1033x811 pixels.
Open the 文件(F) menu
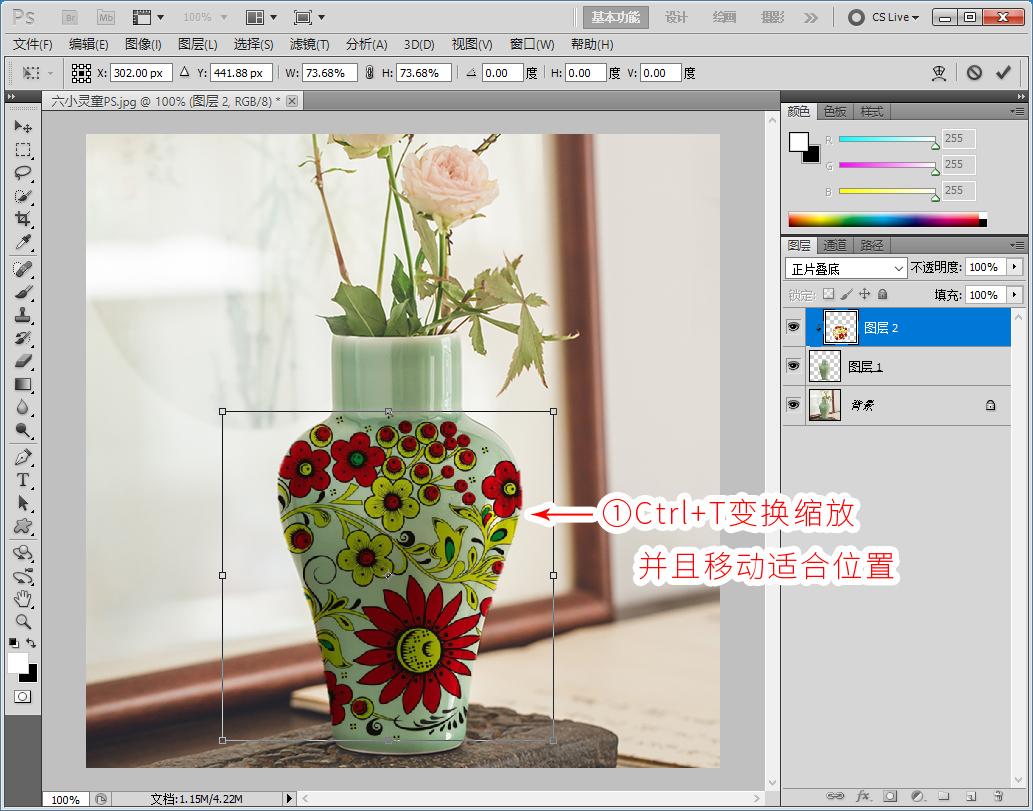[33, 44]
